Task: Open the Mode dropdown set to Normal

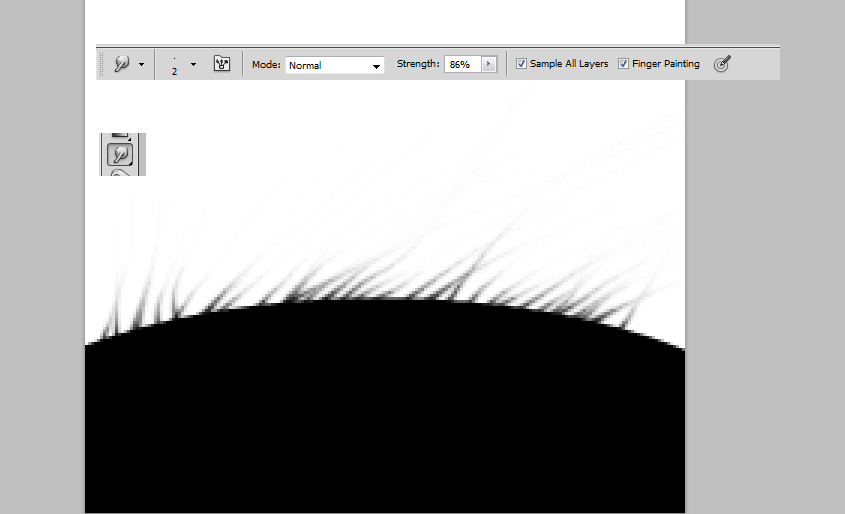Action: click(335, 65)
